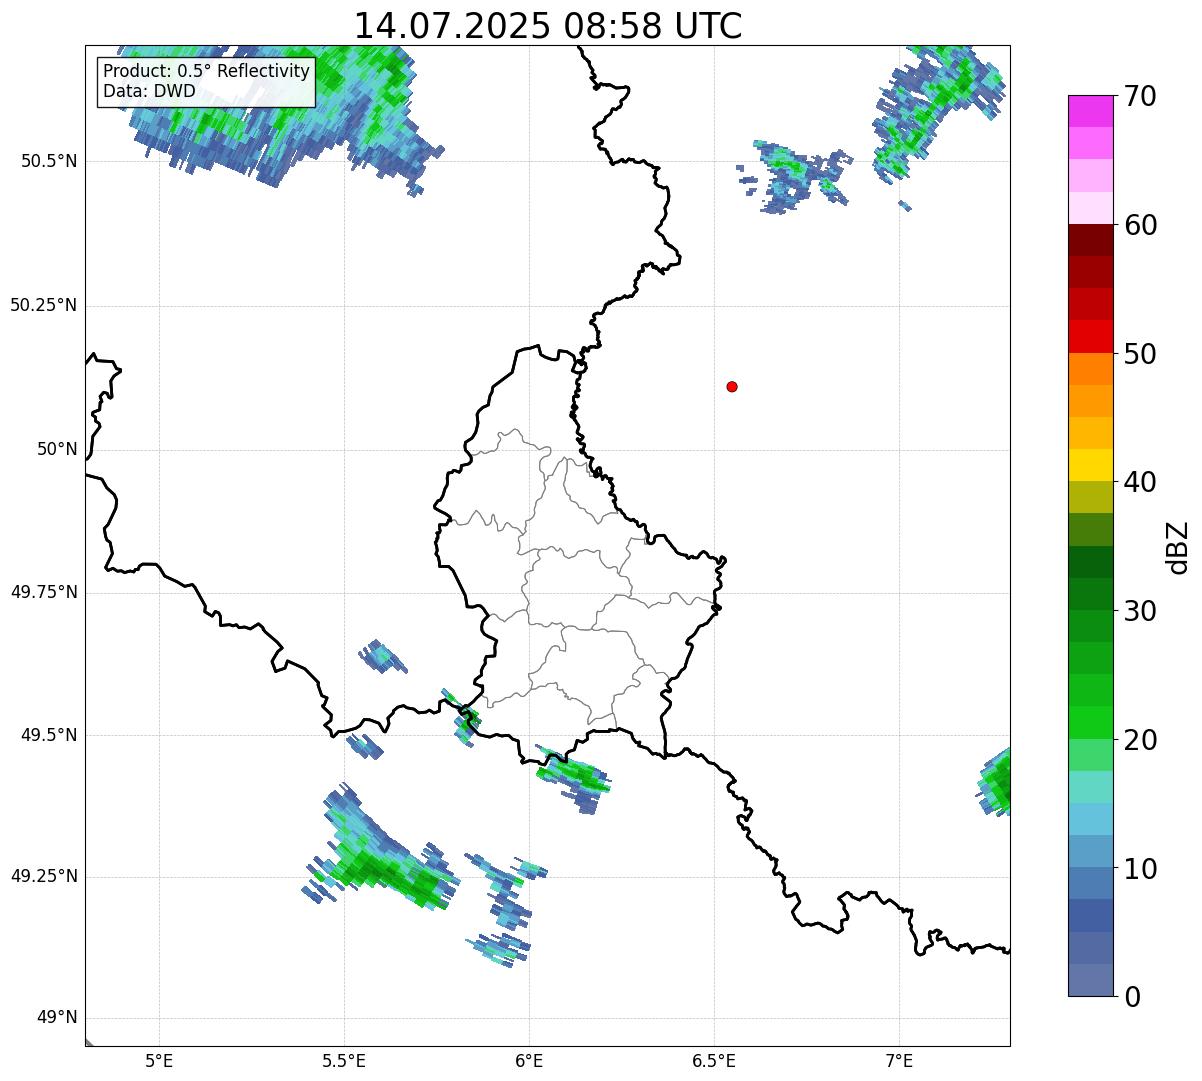Click the longitude label 7°E
Image resolution: width=1202 pixels, height=1081 pixels.
pos(899,1061)
